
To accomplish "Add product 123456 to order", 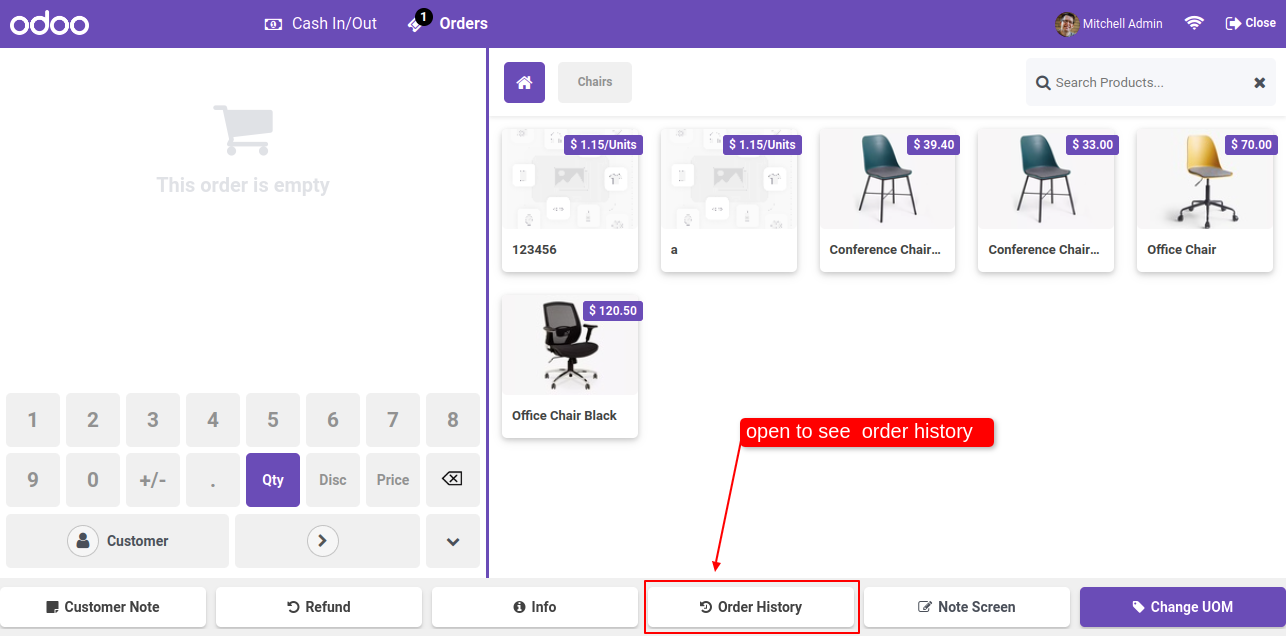I will [x=570, y=200].
